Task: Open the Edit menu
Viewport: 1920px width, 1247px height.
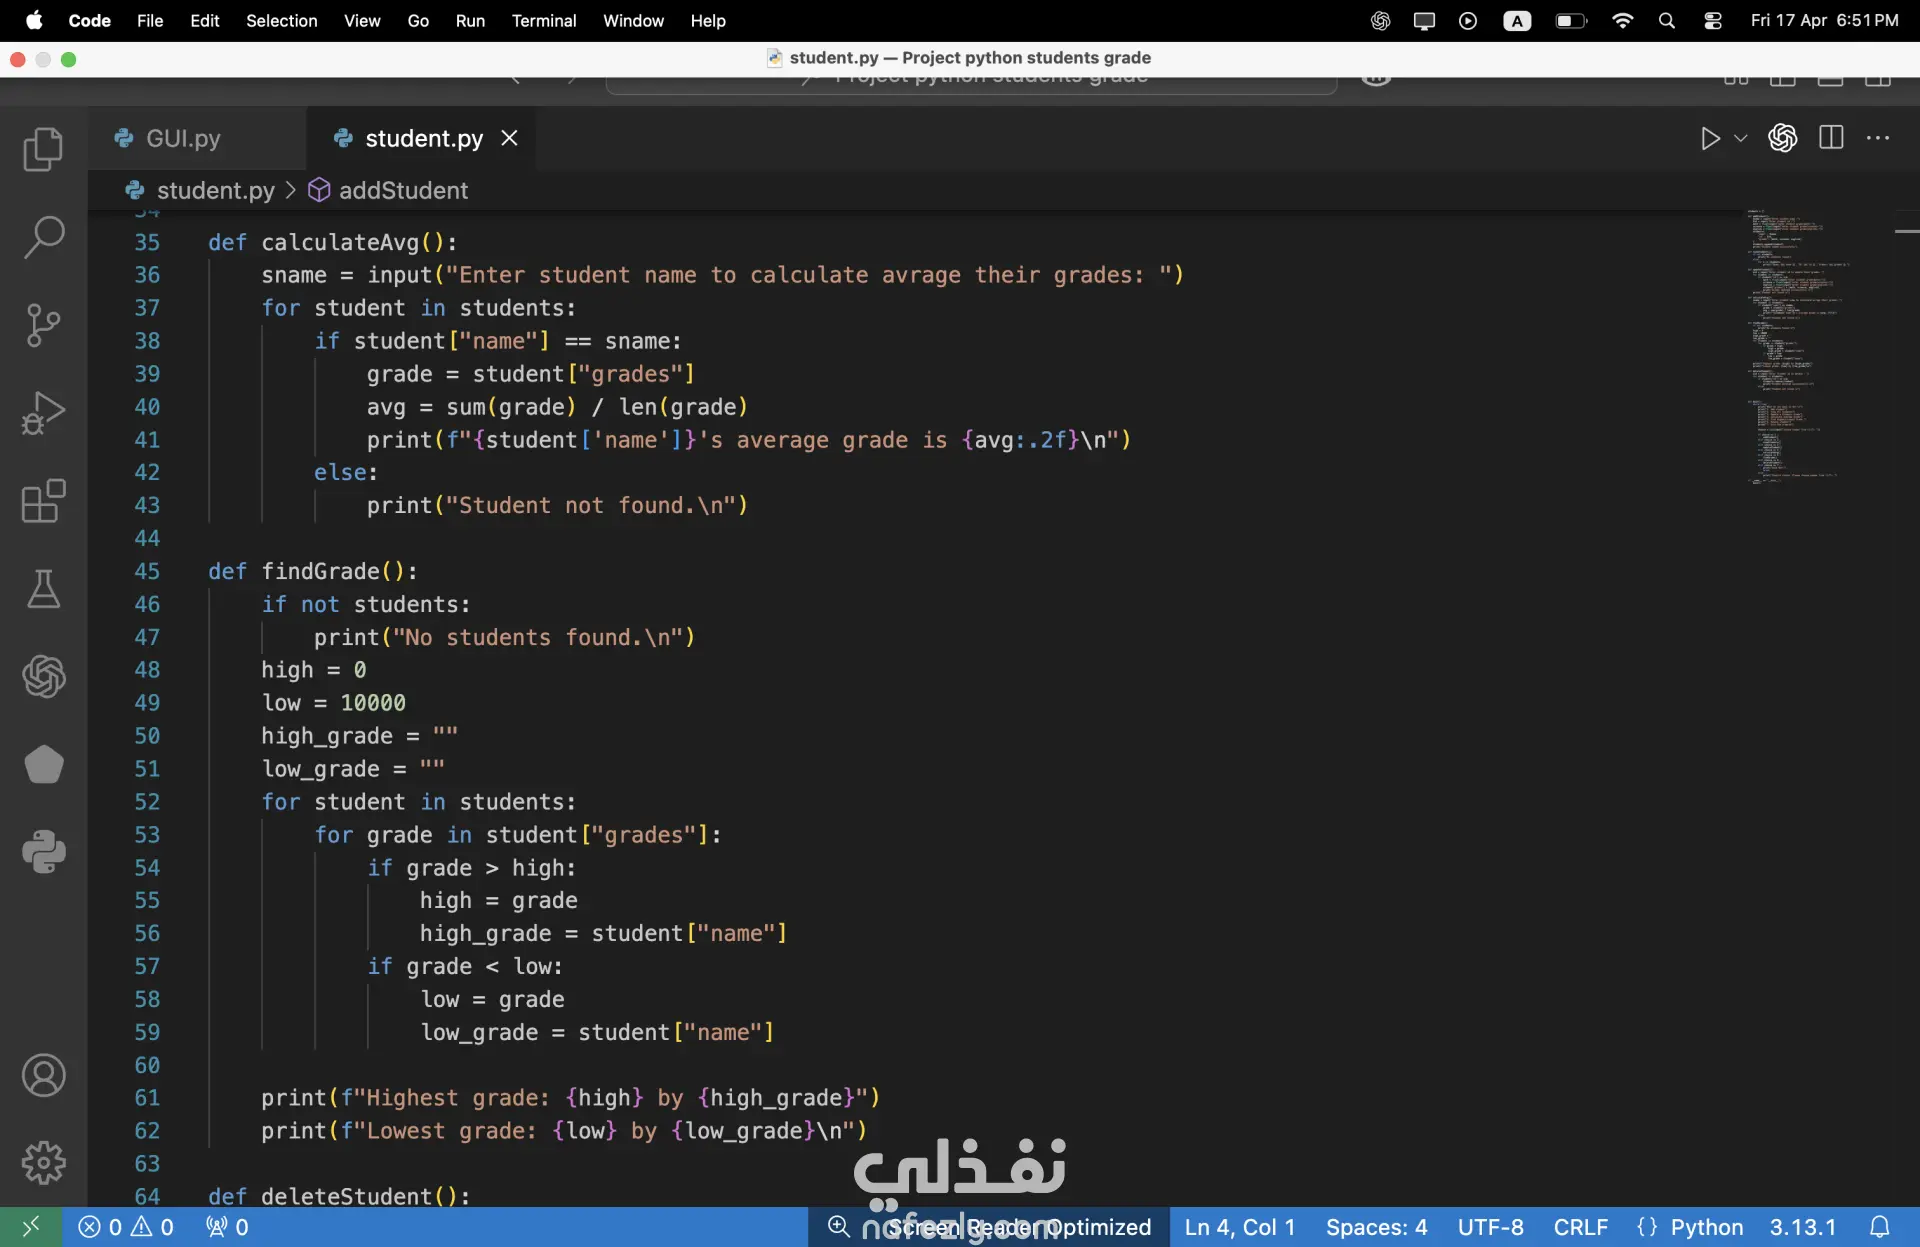Action: tap(204, 20)
